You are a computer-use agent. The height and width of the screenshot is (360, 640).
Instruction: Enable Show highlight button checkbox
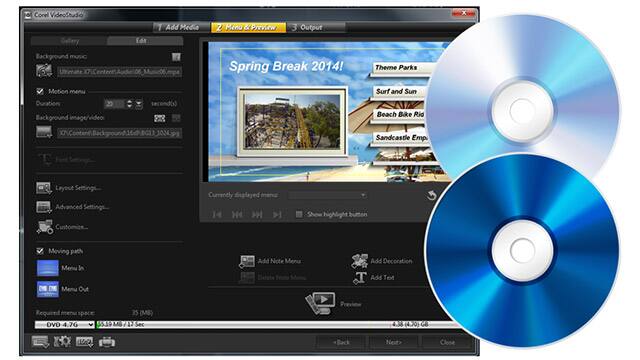point(299,214)
